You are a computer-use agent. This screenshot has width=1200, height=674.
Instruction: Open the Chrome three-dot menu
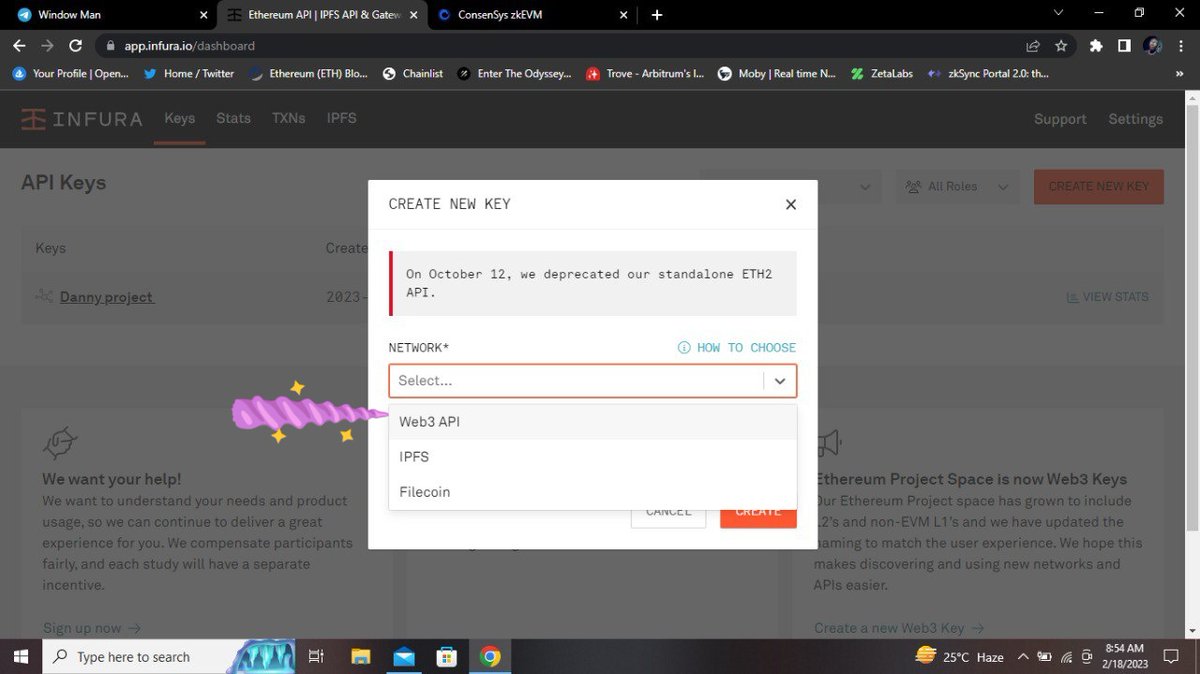[x=1180, y=46]
